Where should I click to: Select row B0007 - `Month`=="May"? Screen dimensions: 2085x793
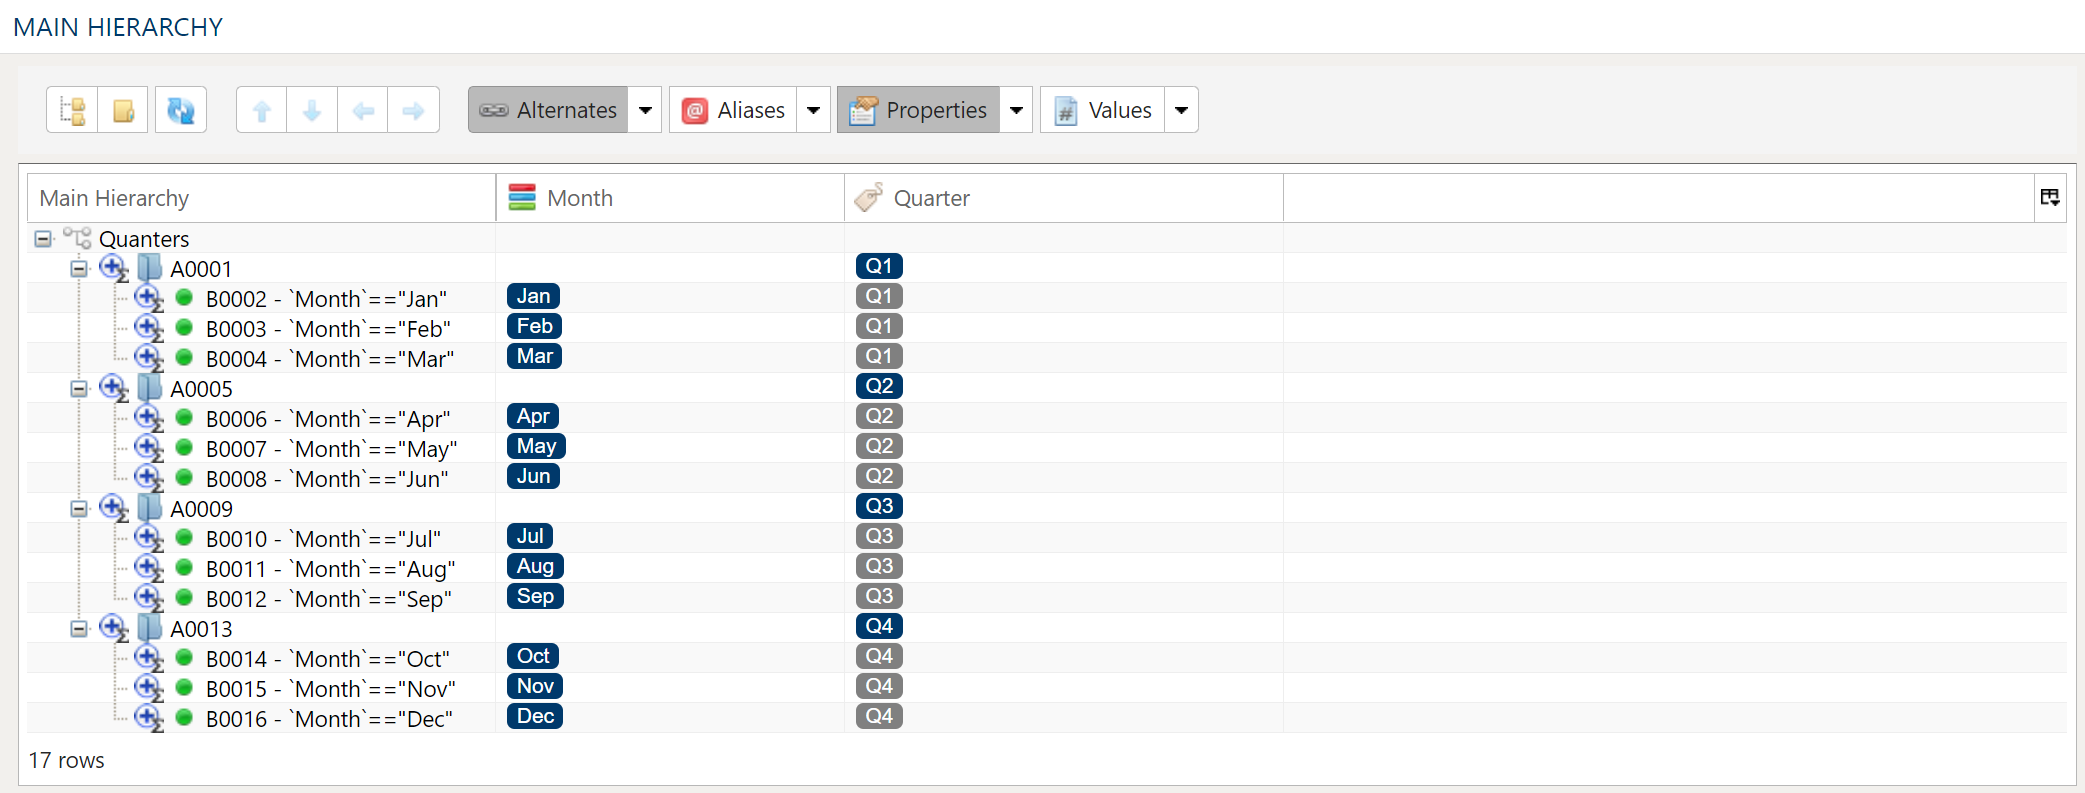(x=331, y=449)
